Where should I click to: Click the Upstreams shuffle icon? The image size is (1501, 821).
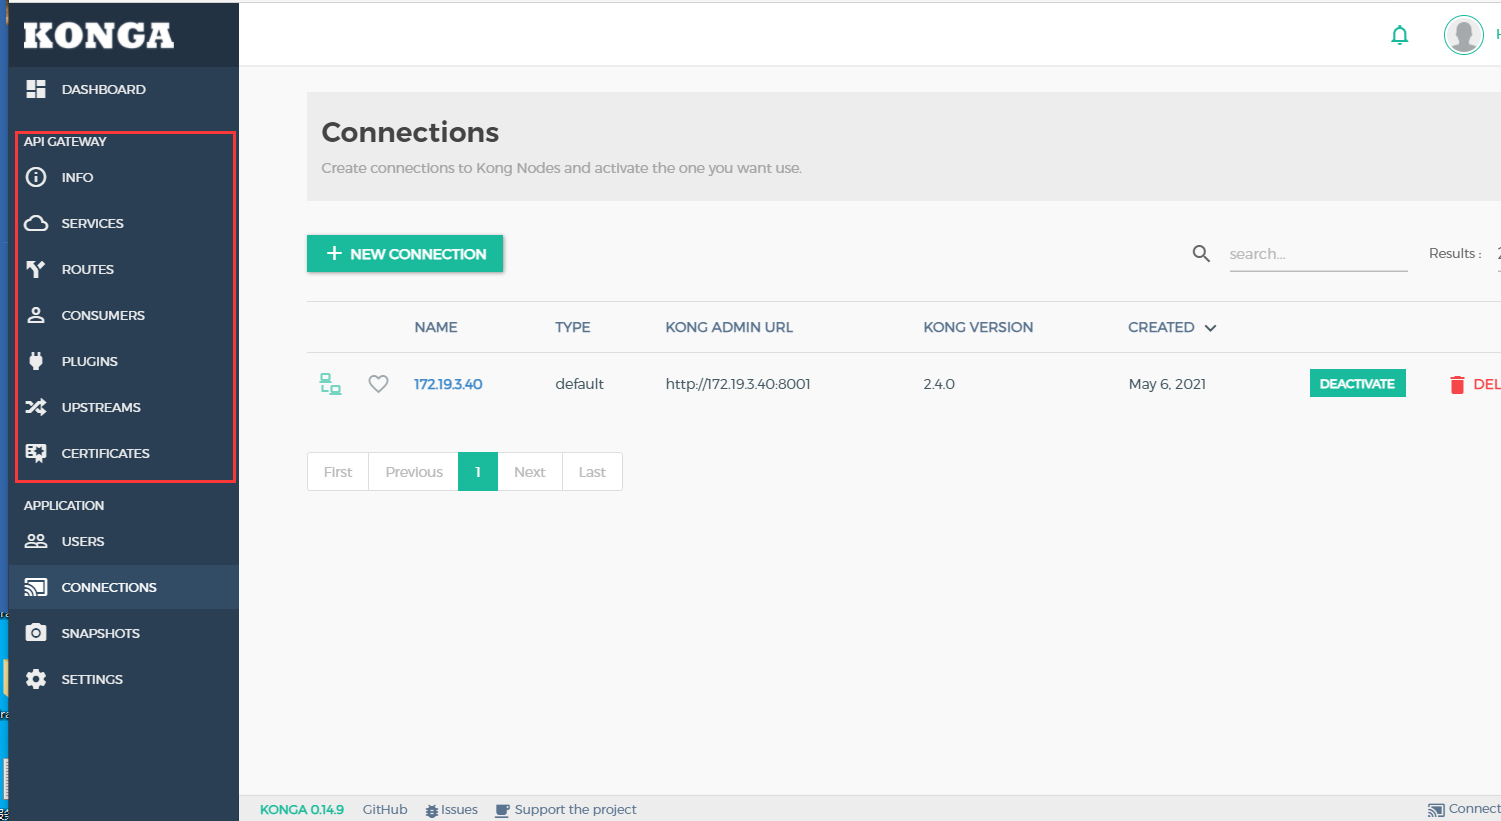pyautogui.click(x=36, y=407)
